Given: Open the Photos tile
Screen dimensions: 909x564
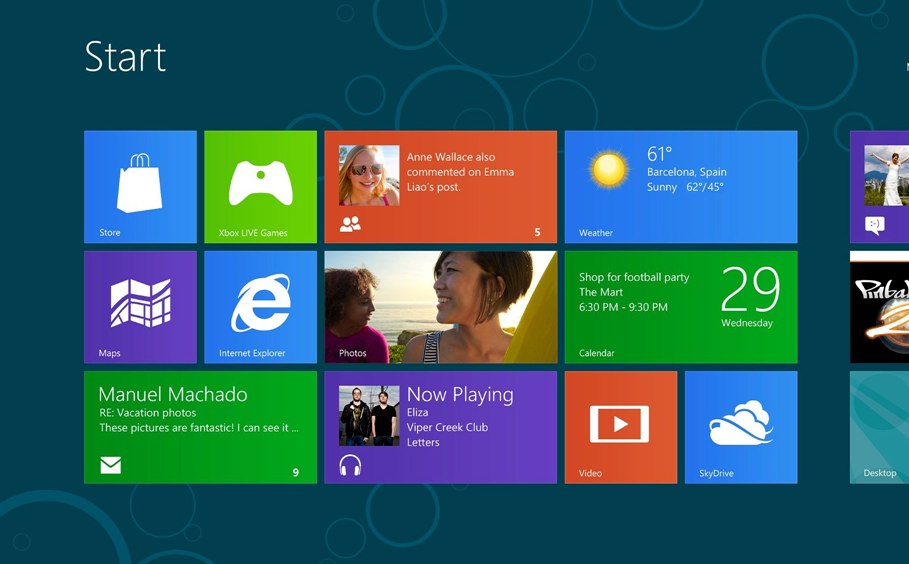Looking at the screenshot, I should [441, 307].
